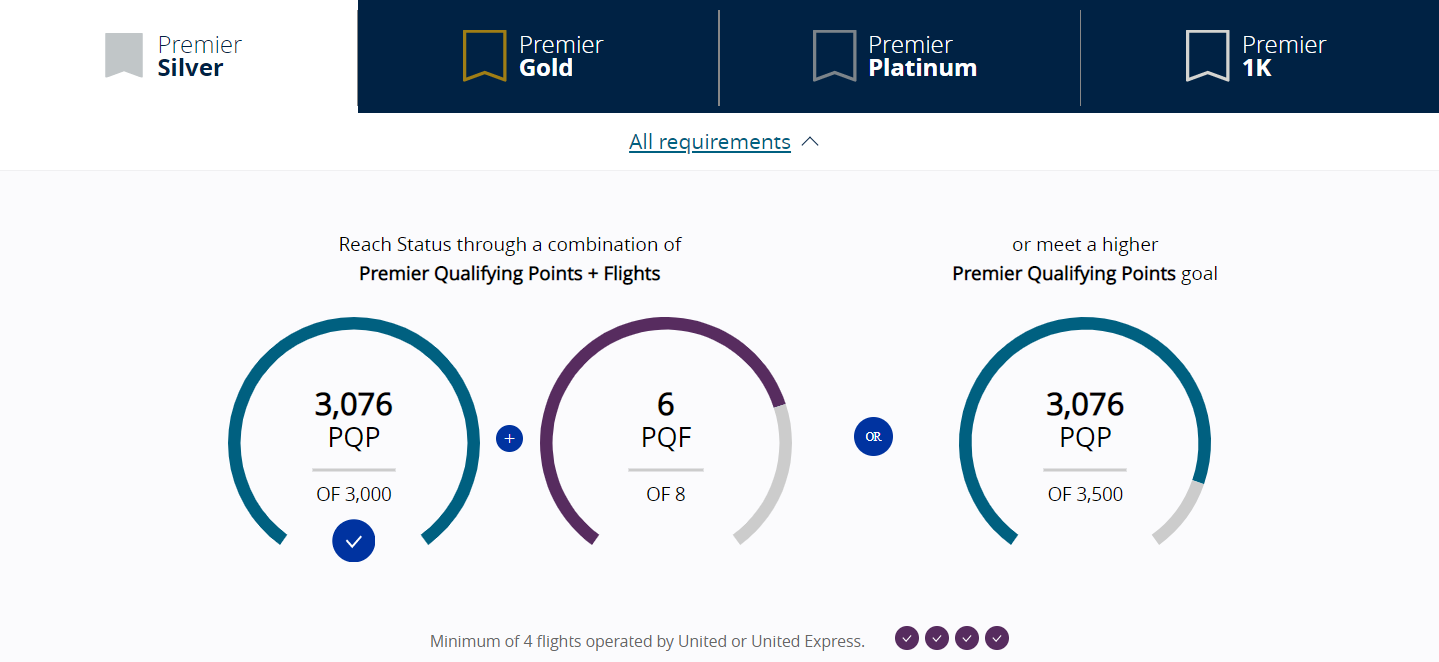The image size is (1439, 662).
Task: Click the Premier Platinum flag icon
Action: point(834,57)
